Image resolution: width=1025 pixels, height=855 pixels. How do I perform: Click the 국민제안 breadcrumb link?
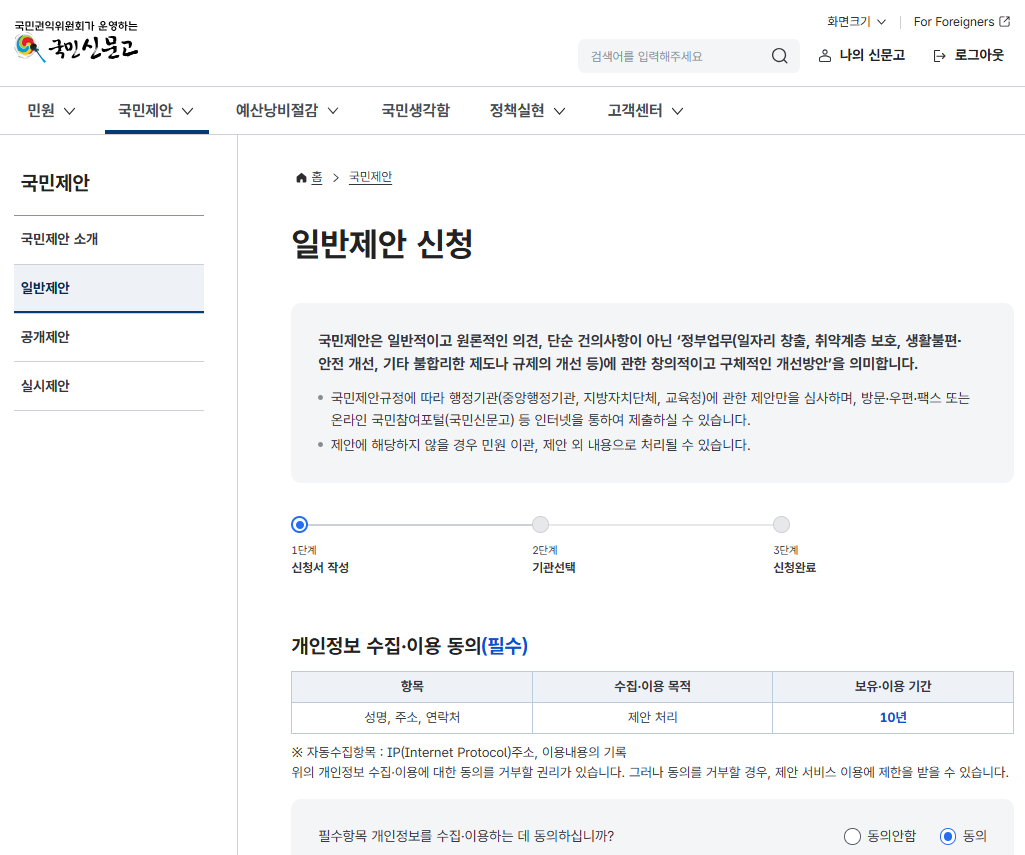[x=368, y=177]
